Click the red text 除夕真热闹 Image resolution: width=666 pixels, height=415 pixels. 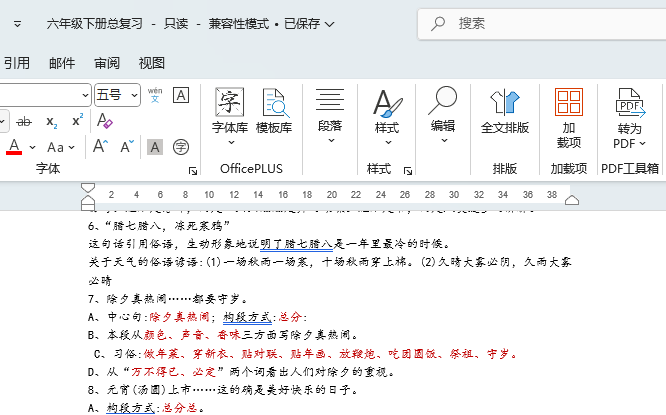[179, 317]
